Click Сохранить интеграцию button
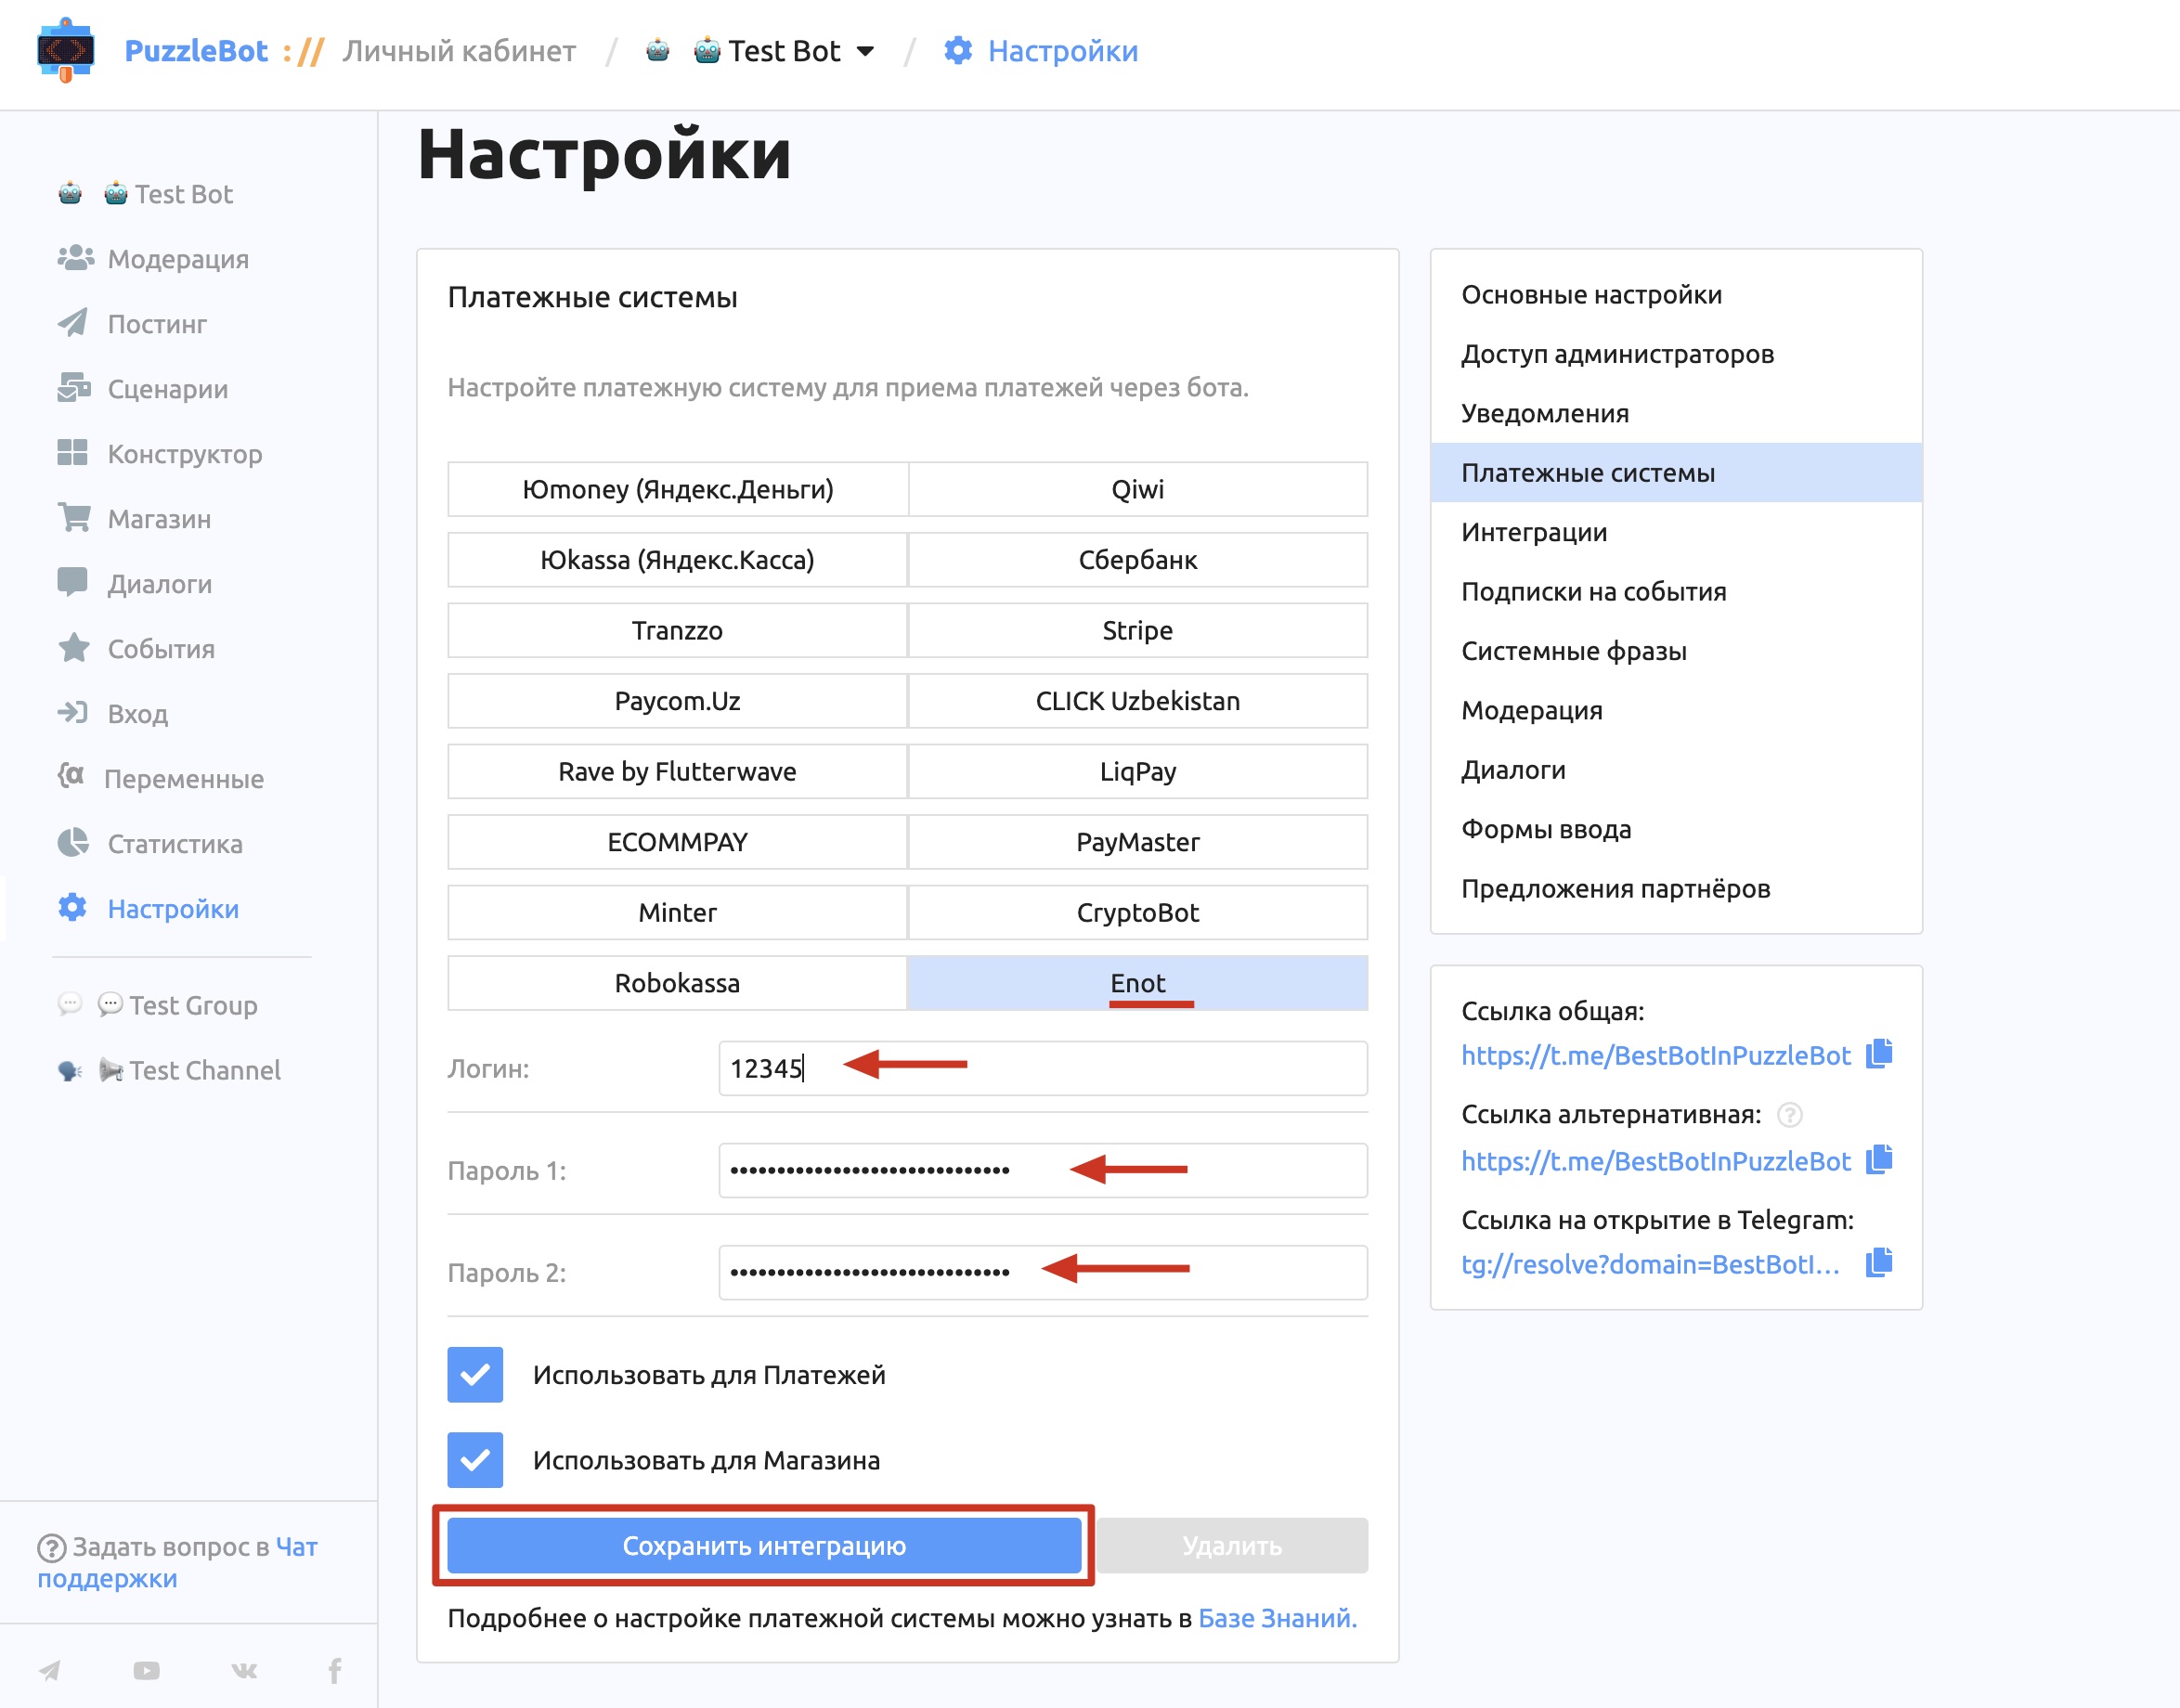2180x1708 pixels. 764,1546
